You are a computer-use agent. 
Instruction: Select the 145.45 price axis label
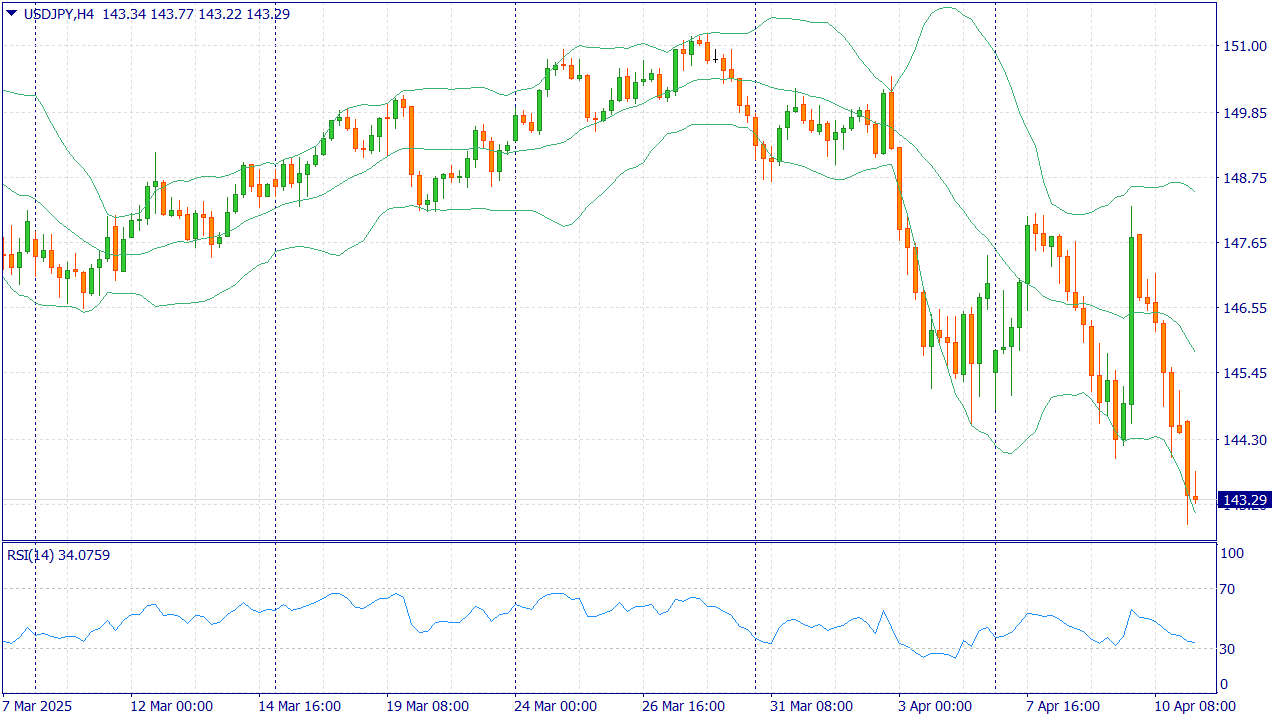coord(1245,373)
